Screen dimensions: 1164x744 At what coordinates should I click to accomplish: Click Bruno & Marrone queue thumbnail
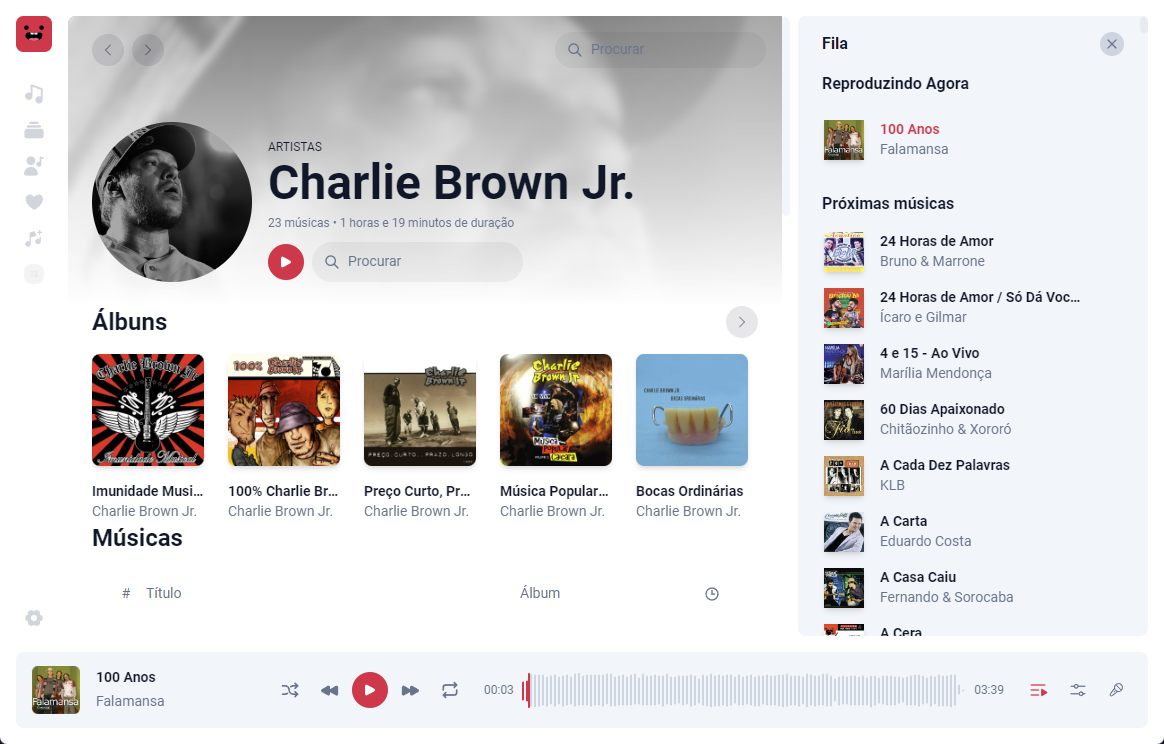click(x=844, y=252)
